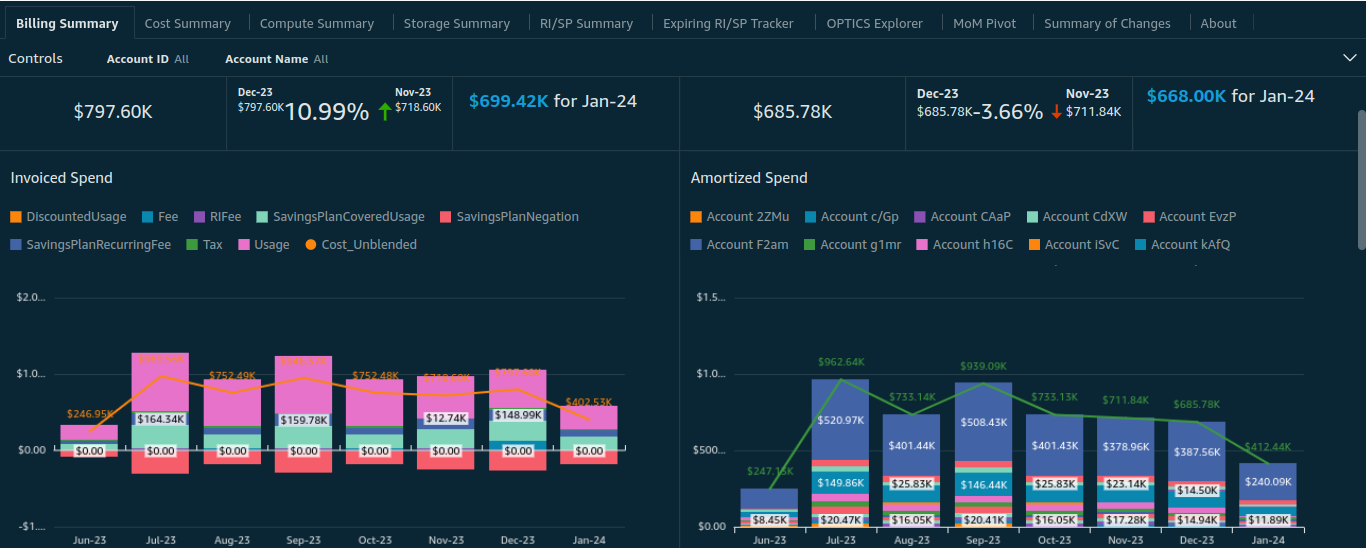Open the Account Name filter dropdown

(x=276, y=59)
